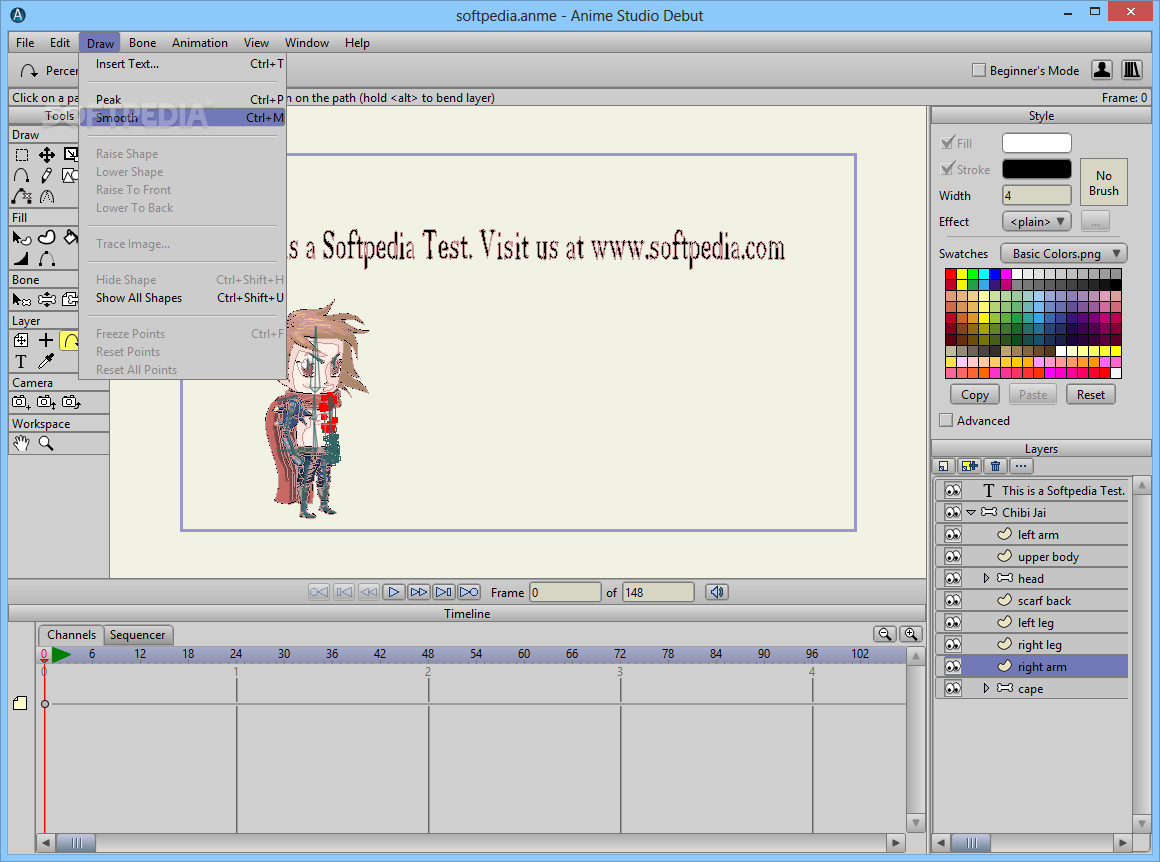The image size is (1160, 862).
Task: Hide the 'This is a Softpedia Test.' layer
Action: click(x=953, y=491)
